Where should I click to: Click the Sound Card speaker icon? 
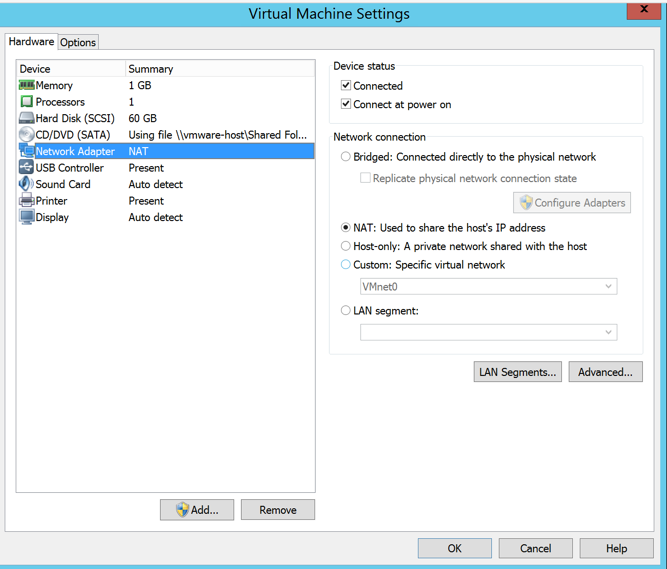pos(26,184)
